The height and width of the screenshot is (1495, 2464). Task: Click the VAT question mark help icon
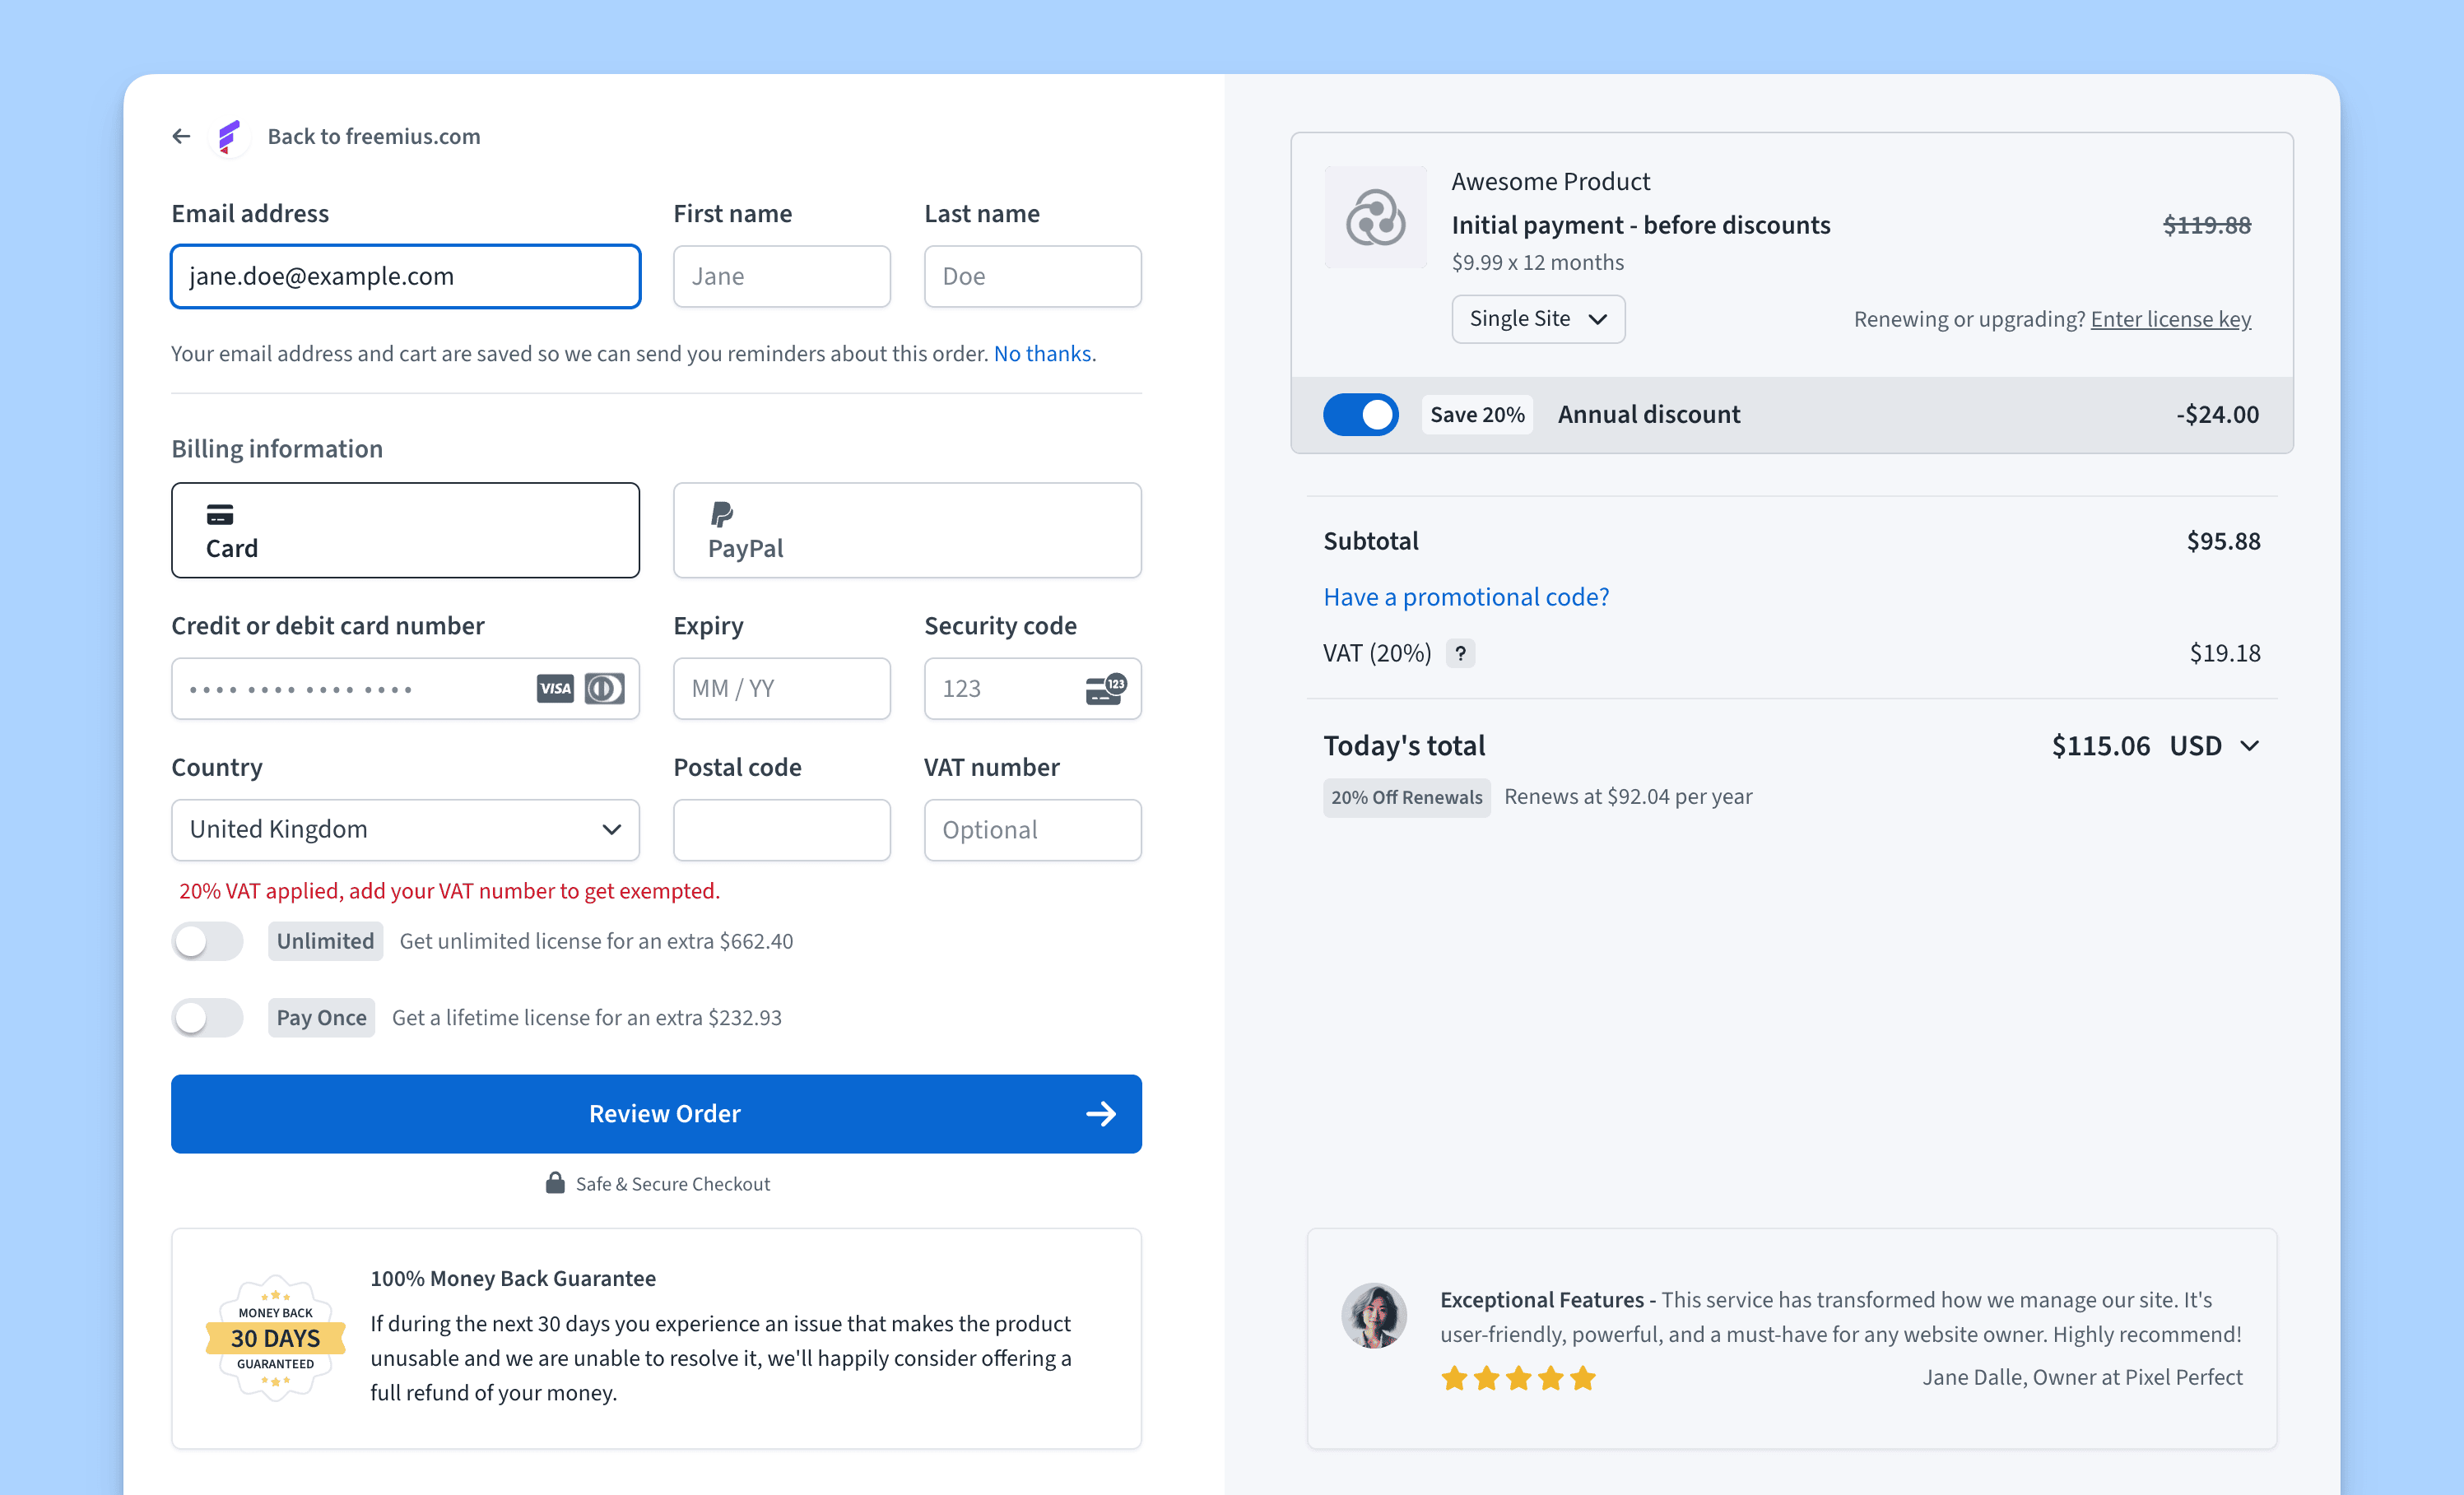tap(1460, 653)
